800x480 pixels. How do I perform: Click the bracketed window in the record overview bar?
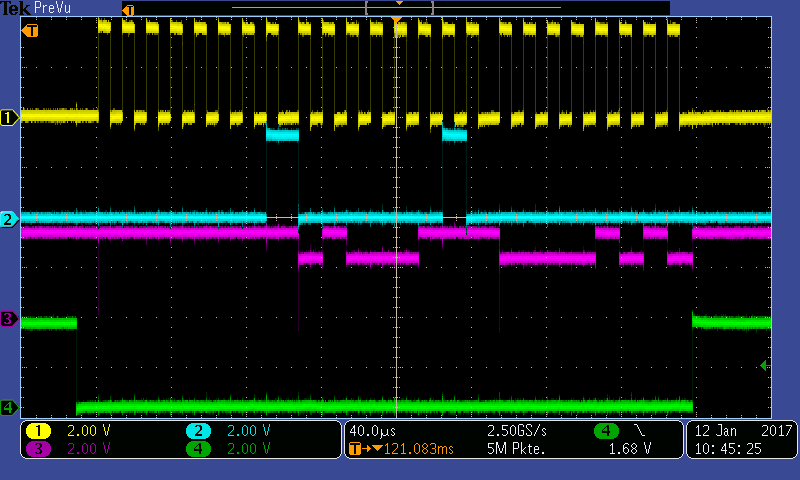click(399, 8)
